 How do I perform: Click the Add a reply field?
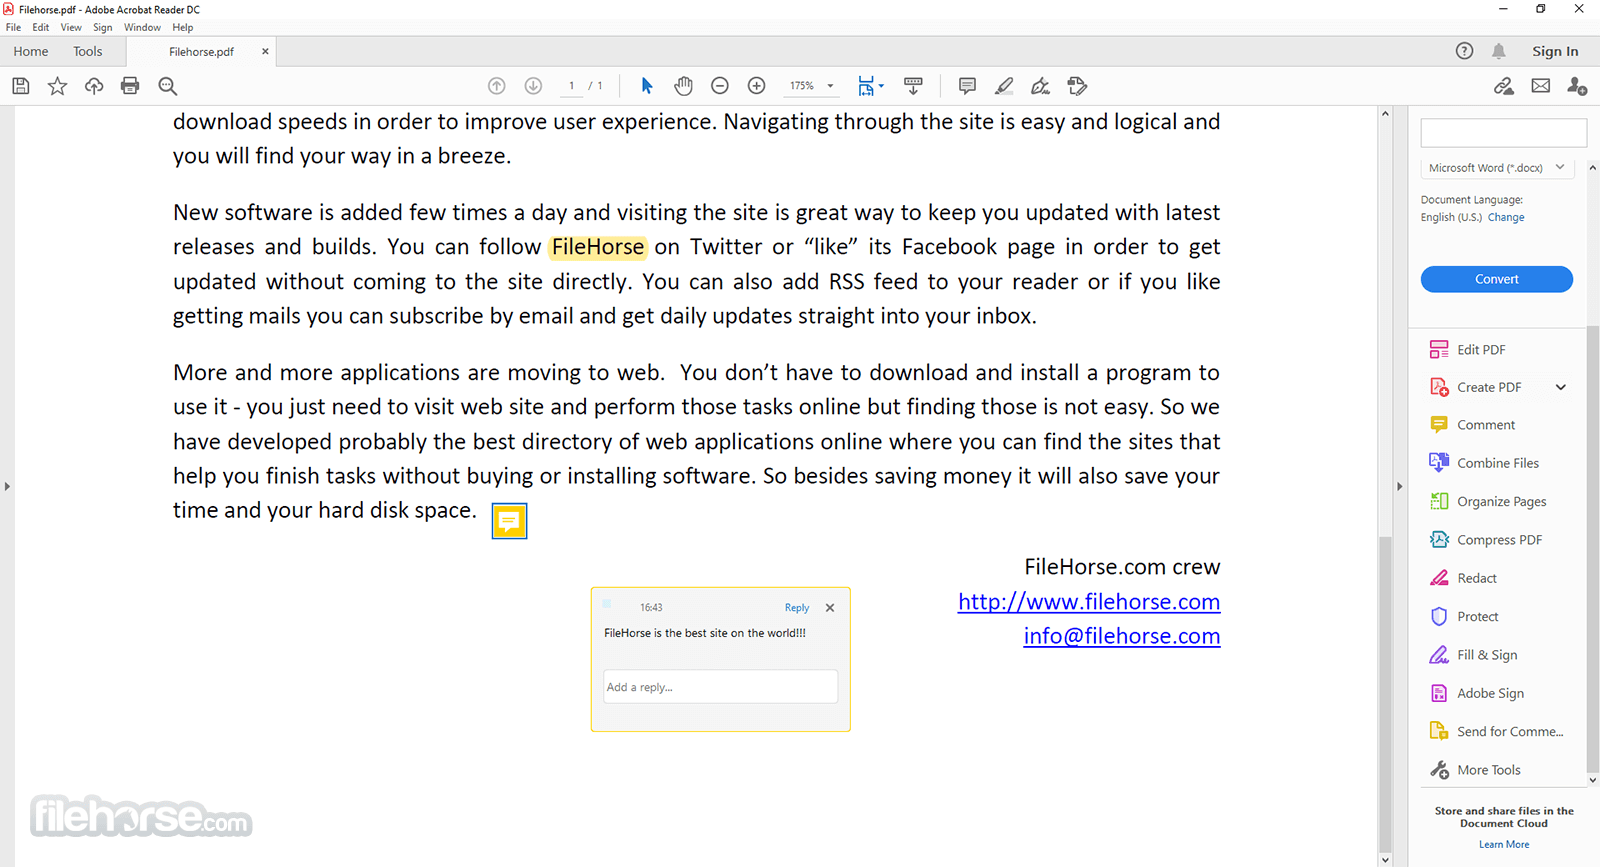tap(720, 687)
